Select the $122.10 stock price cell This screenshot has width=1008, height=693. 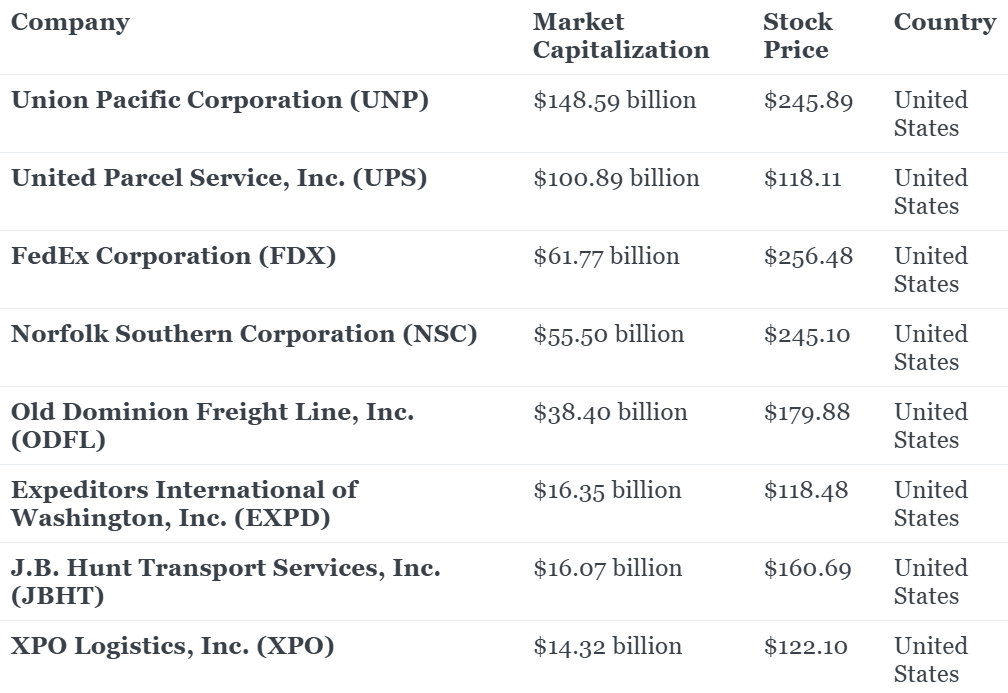(806, 647)
